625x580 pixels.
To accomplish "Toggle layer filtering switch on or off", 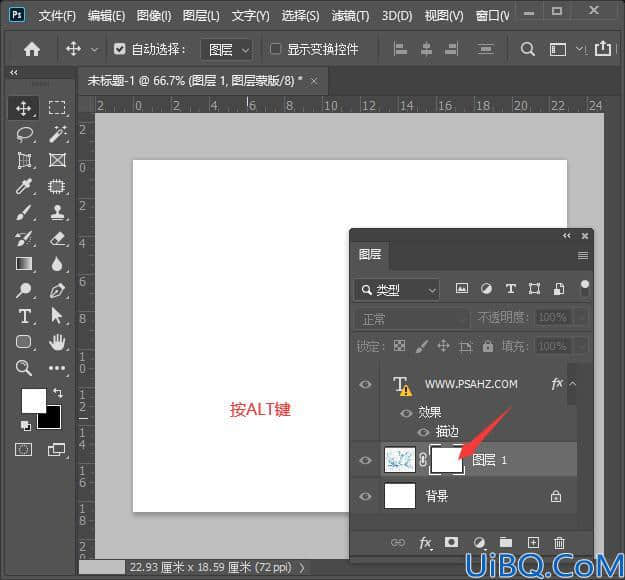I will [x=584, y=289].
